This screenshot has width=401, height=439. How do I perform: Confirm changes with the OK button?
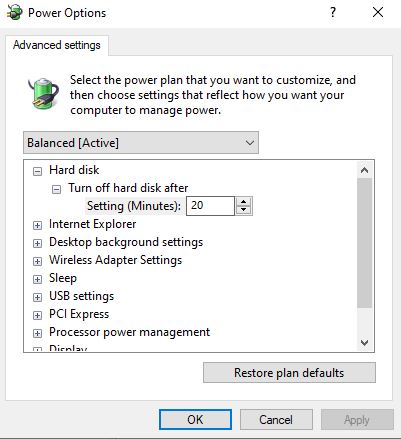click(x=195, y=420)
